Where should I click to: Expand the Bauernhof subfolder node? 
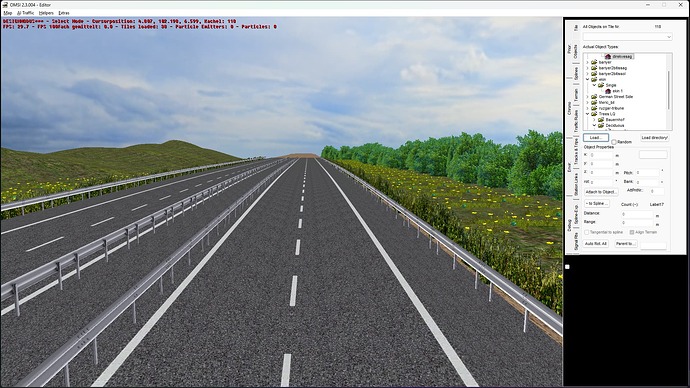pyautogui.click(x=594, y=120)
